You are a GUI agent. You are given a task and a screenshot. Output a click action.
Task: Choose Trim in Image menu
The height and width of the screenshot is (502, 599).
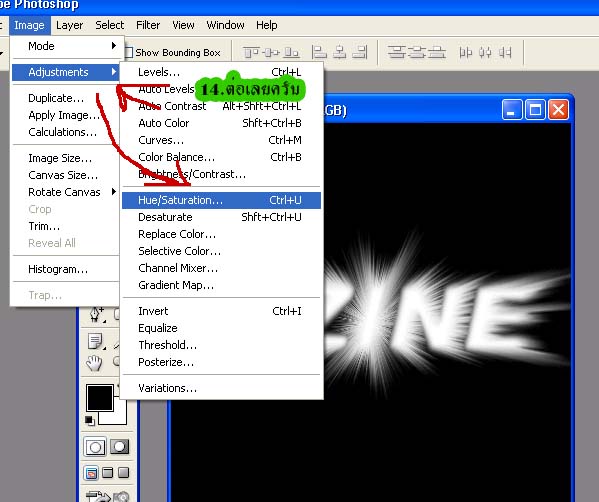(x=66, y=226)
